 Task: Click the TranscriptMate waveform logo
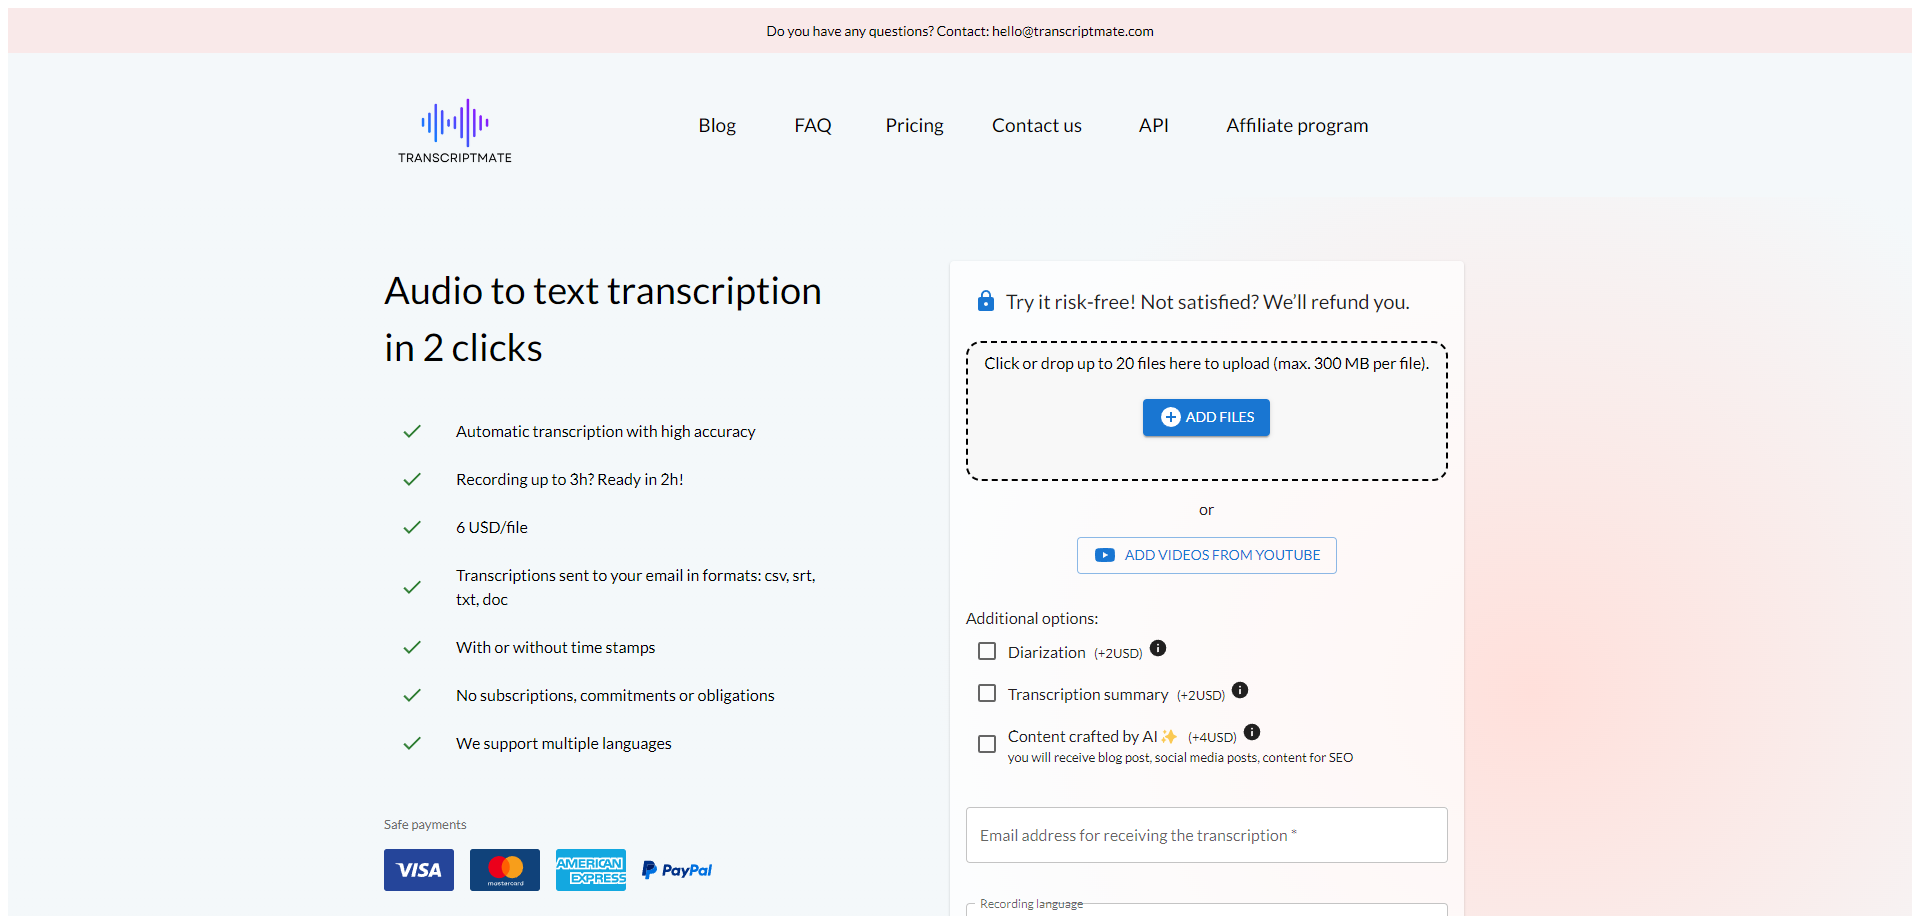coord(455,131)
